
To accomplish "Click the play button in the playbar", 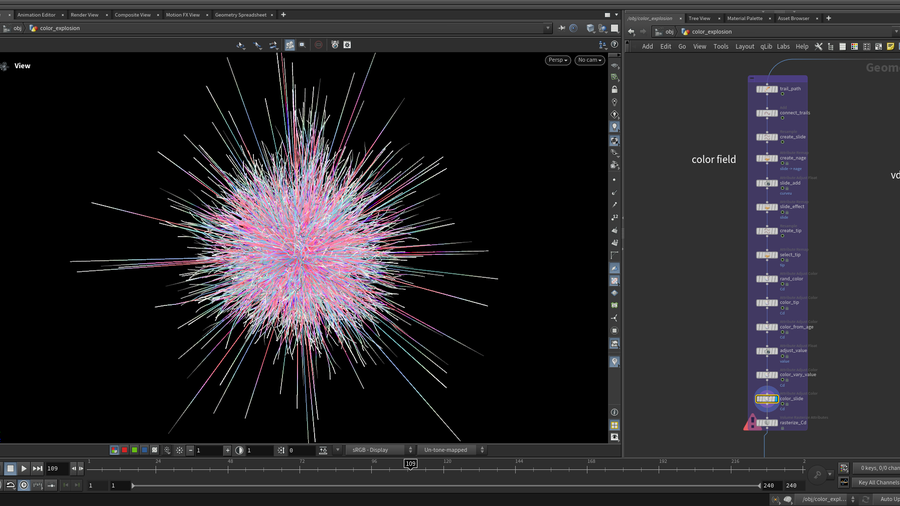I will coord(24,468).
